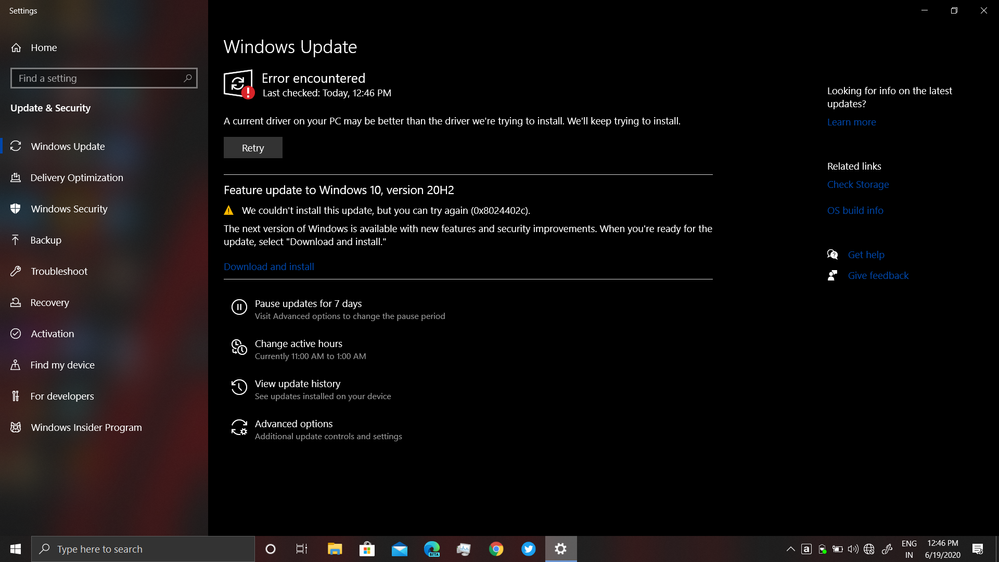Open Change active hours
This screenshot has height=562, width=999.
[298, 349]
